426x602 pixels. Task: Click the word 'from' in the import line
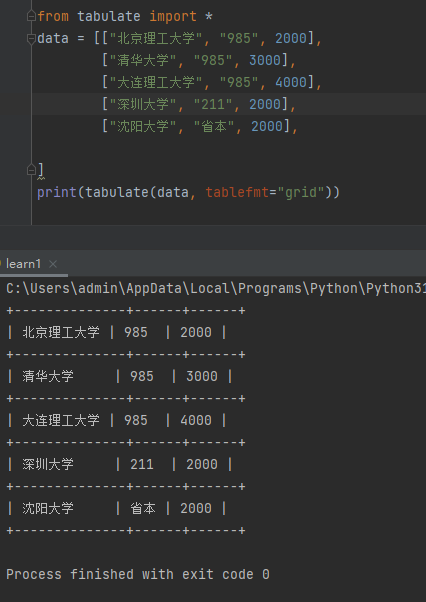(x=53, y=17)
